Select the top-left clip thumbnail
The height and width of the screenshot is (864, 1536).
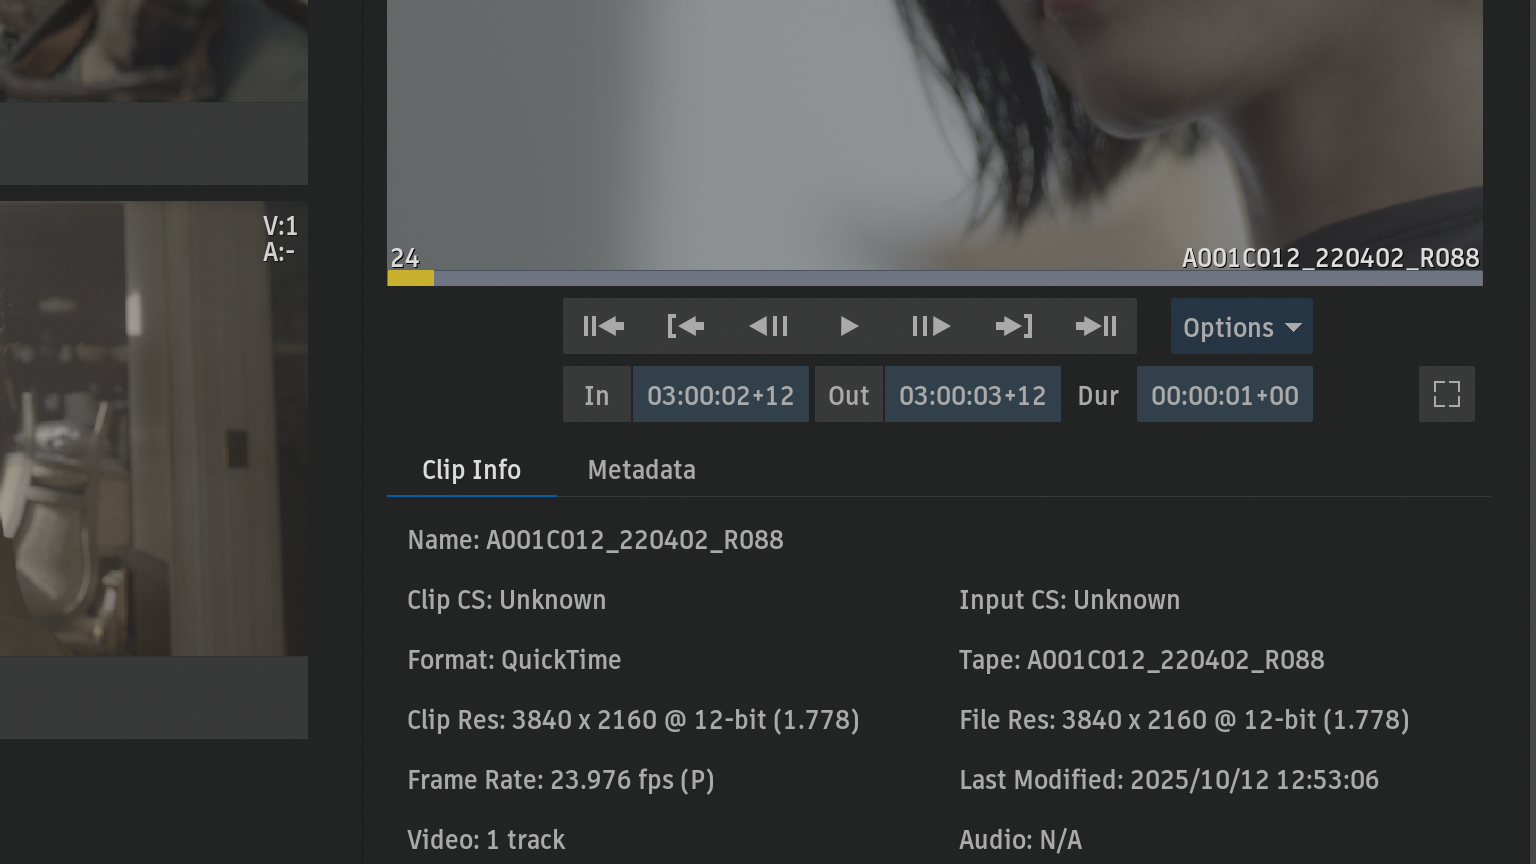(153, 50)
